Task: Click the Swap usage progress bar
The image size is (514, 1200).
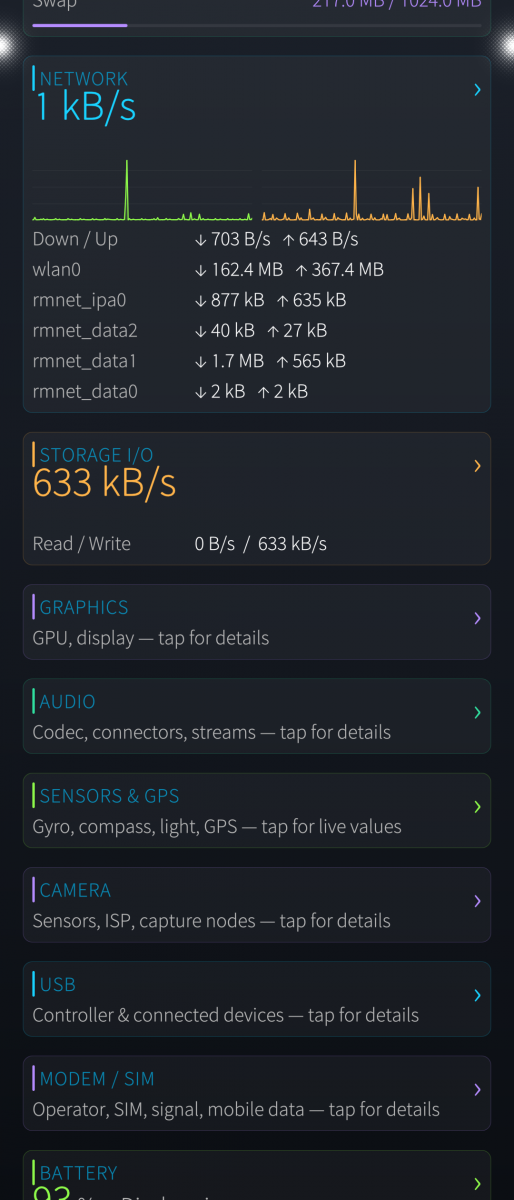Action: click(257, 25)
